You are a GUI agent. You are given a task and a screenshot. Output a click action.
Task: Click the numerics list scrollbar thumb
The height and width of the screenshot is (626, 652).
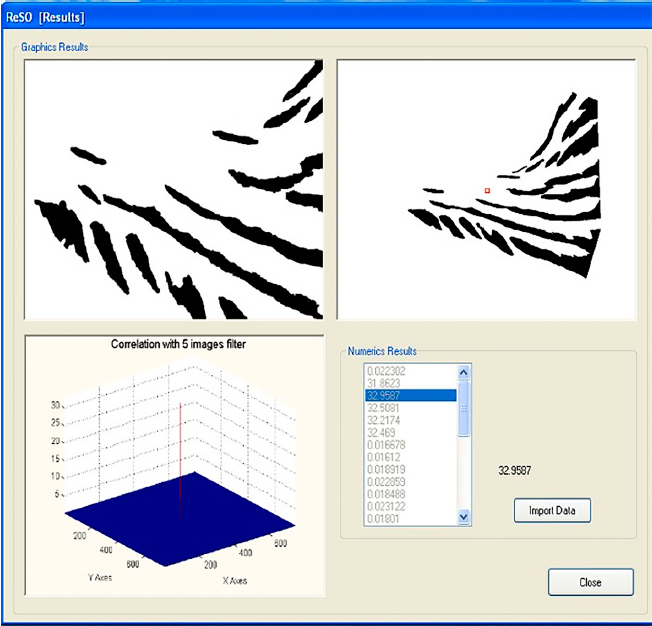(x=463, y=408)
